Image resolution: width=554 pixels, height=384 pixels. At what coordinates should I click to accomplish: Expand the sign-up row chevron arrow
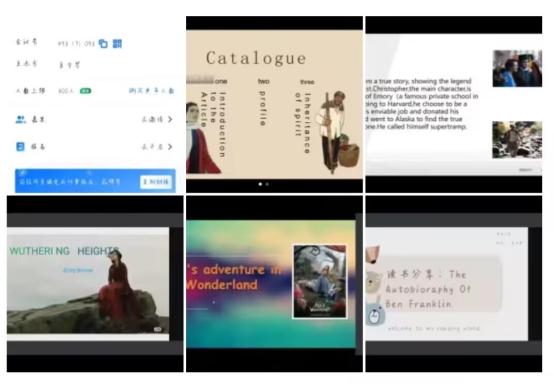pyautogui.click(x=170, y=147)
